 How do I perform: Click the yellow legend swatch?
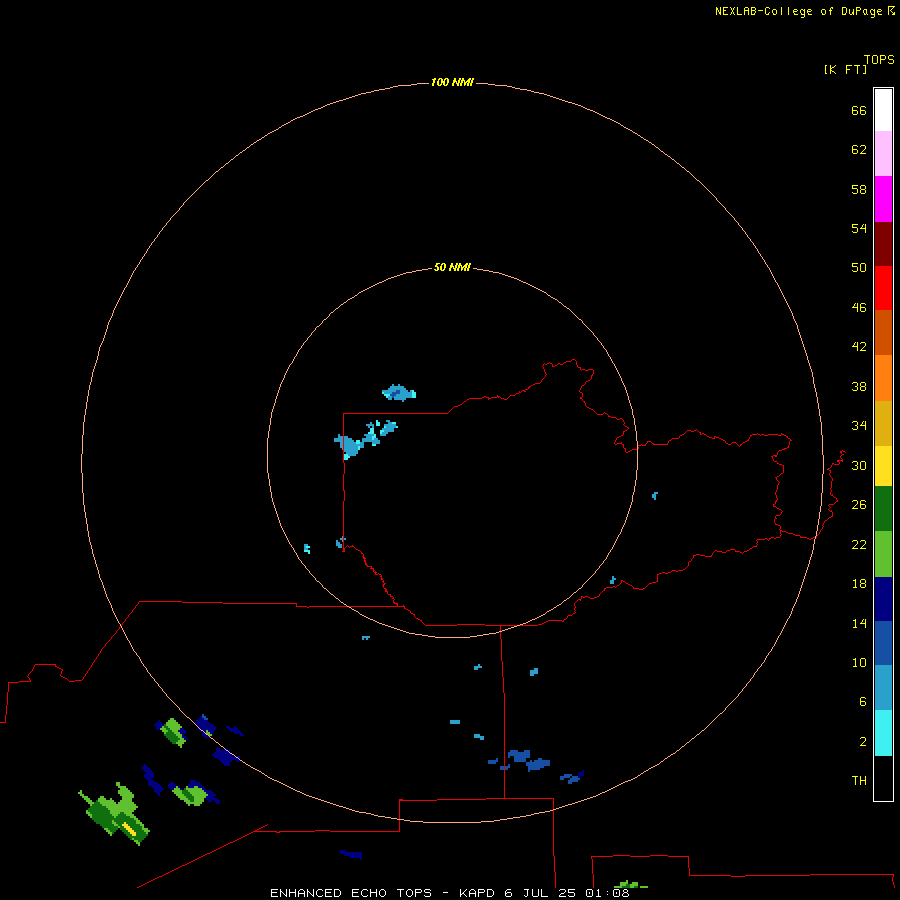883,466
